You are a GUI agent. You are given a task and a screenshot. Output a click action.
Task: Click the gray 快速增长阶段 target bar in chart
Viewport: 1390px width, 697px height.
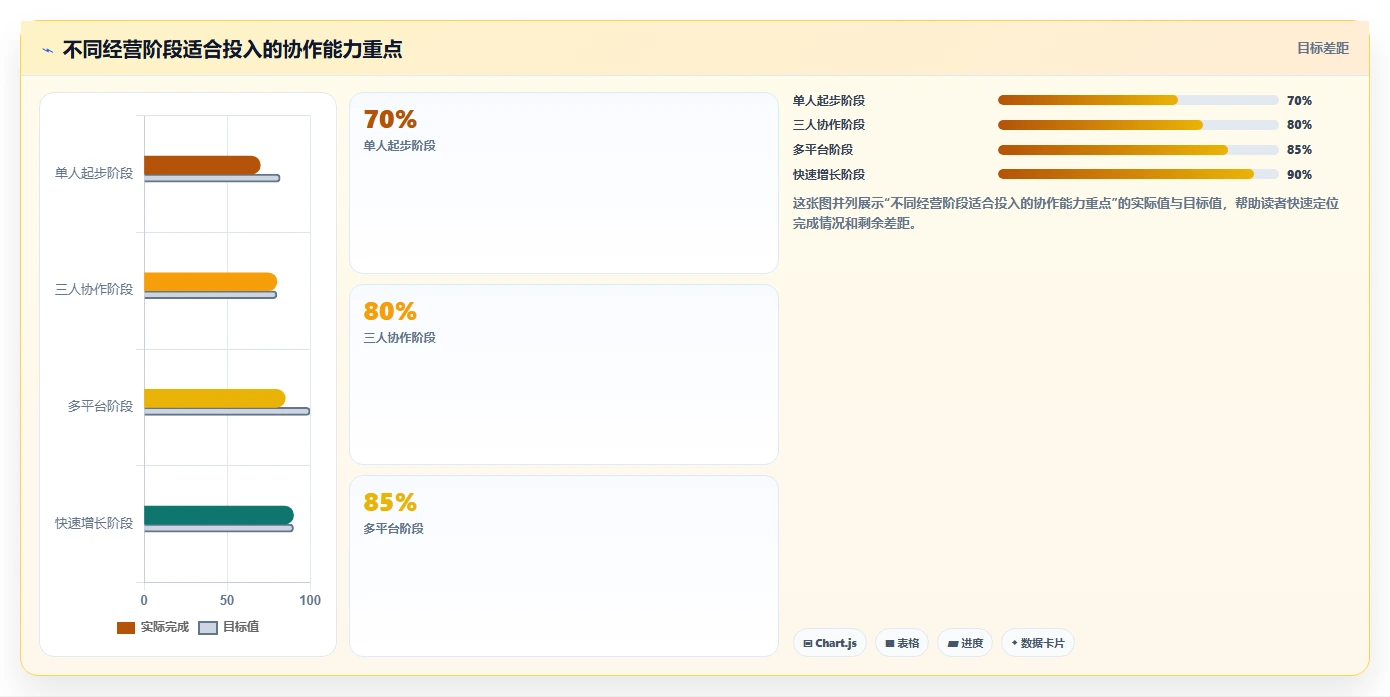point(218,528)
